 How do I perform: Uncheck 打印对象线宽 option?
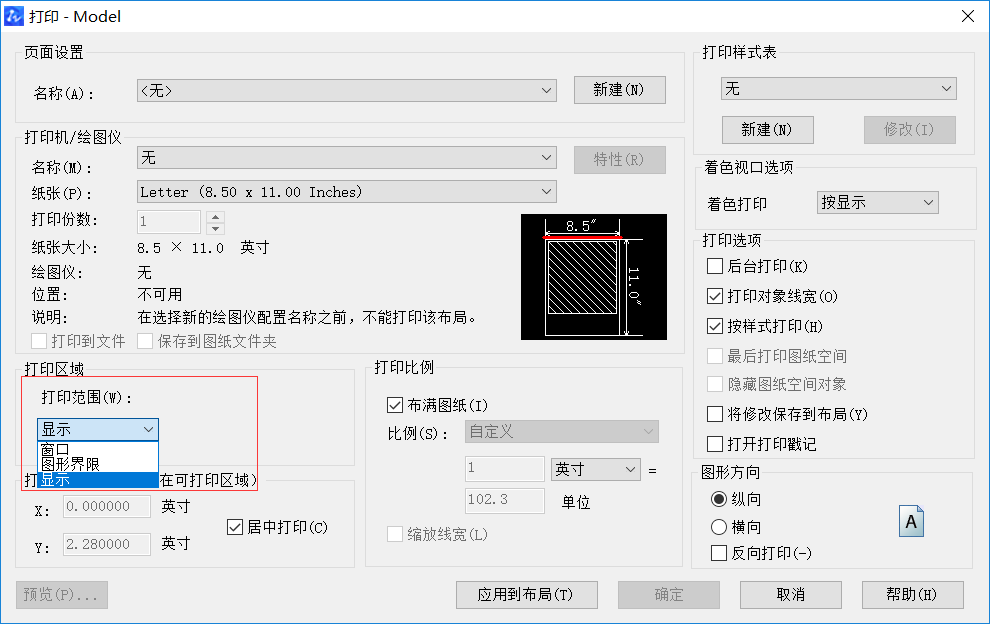point(715,294)
